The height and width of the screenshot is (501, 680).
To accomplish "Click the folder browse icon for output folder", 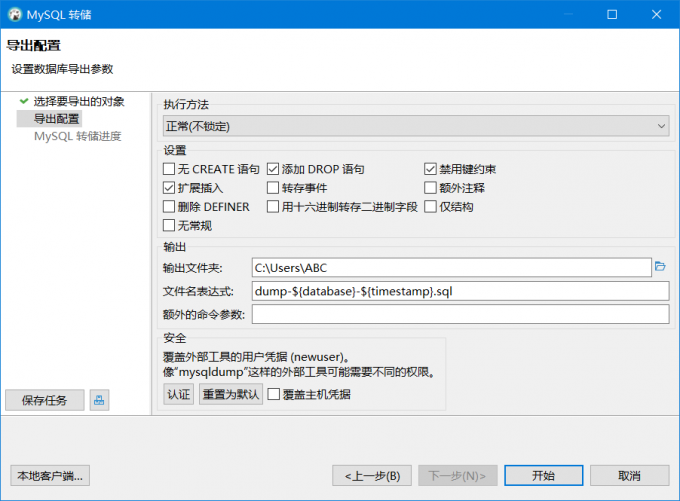I will (x=660, y=266).
